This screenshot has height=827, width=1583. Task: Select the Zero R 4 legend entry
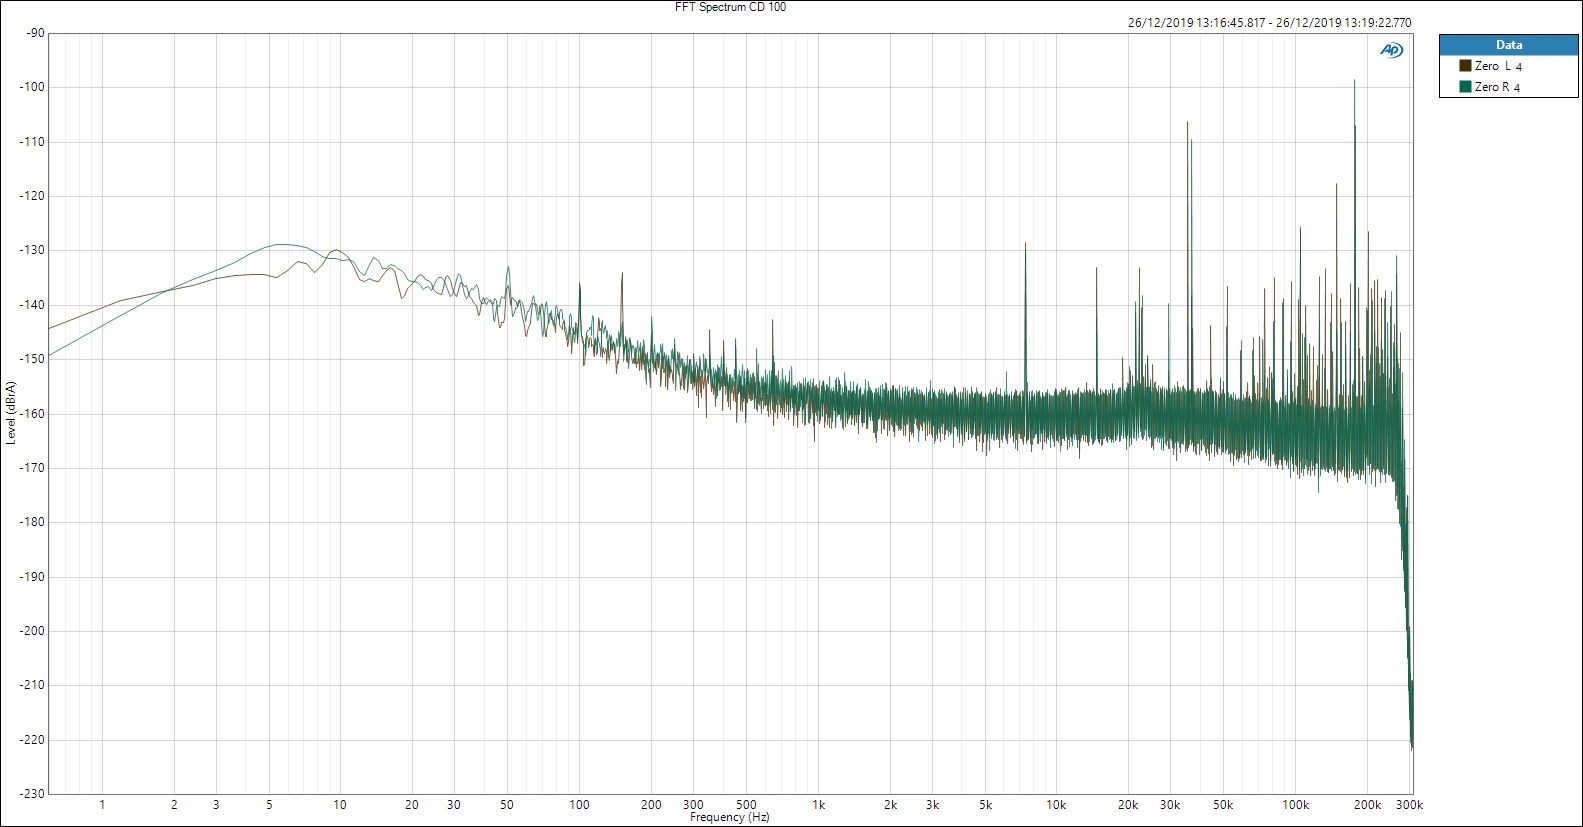(1497, 87)
